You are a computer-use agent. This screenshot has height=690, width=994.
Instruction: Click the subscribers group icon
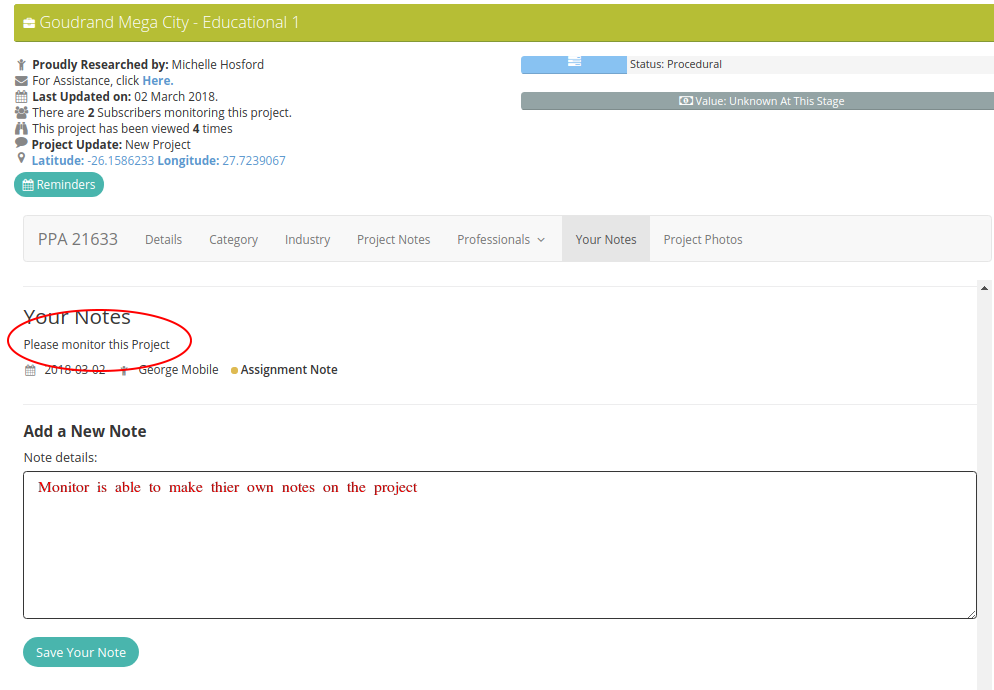coord(22,112)
